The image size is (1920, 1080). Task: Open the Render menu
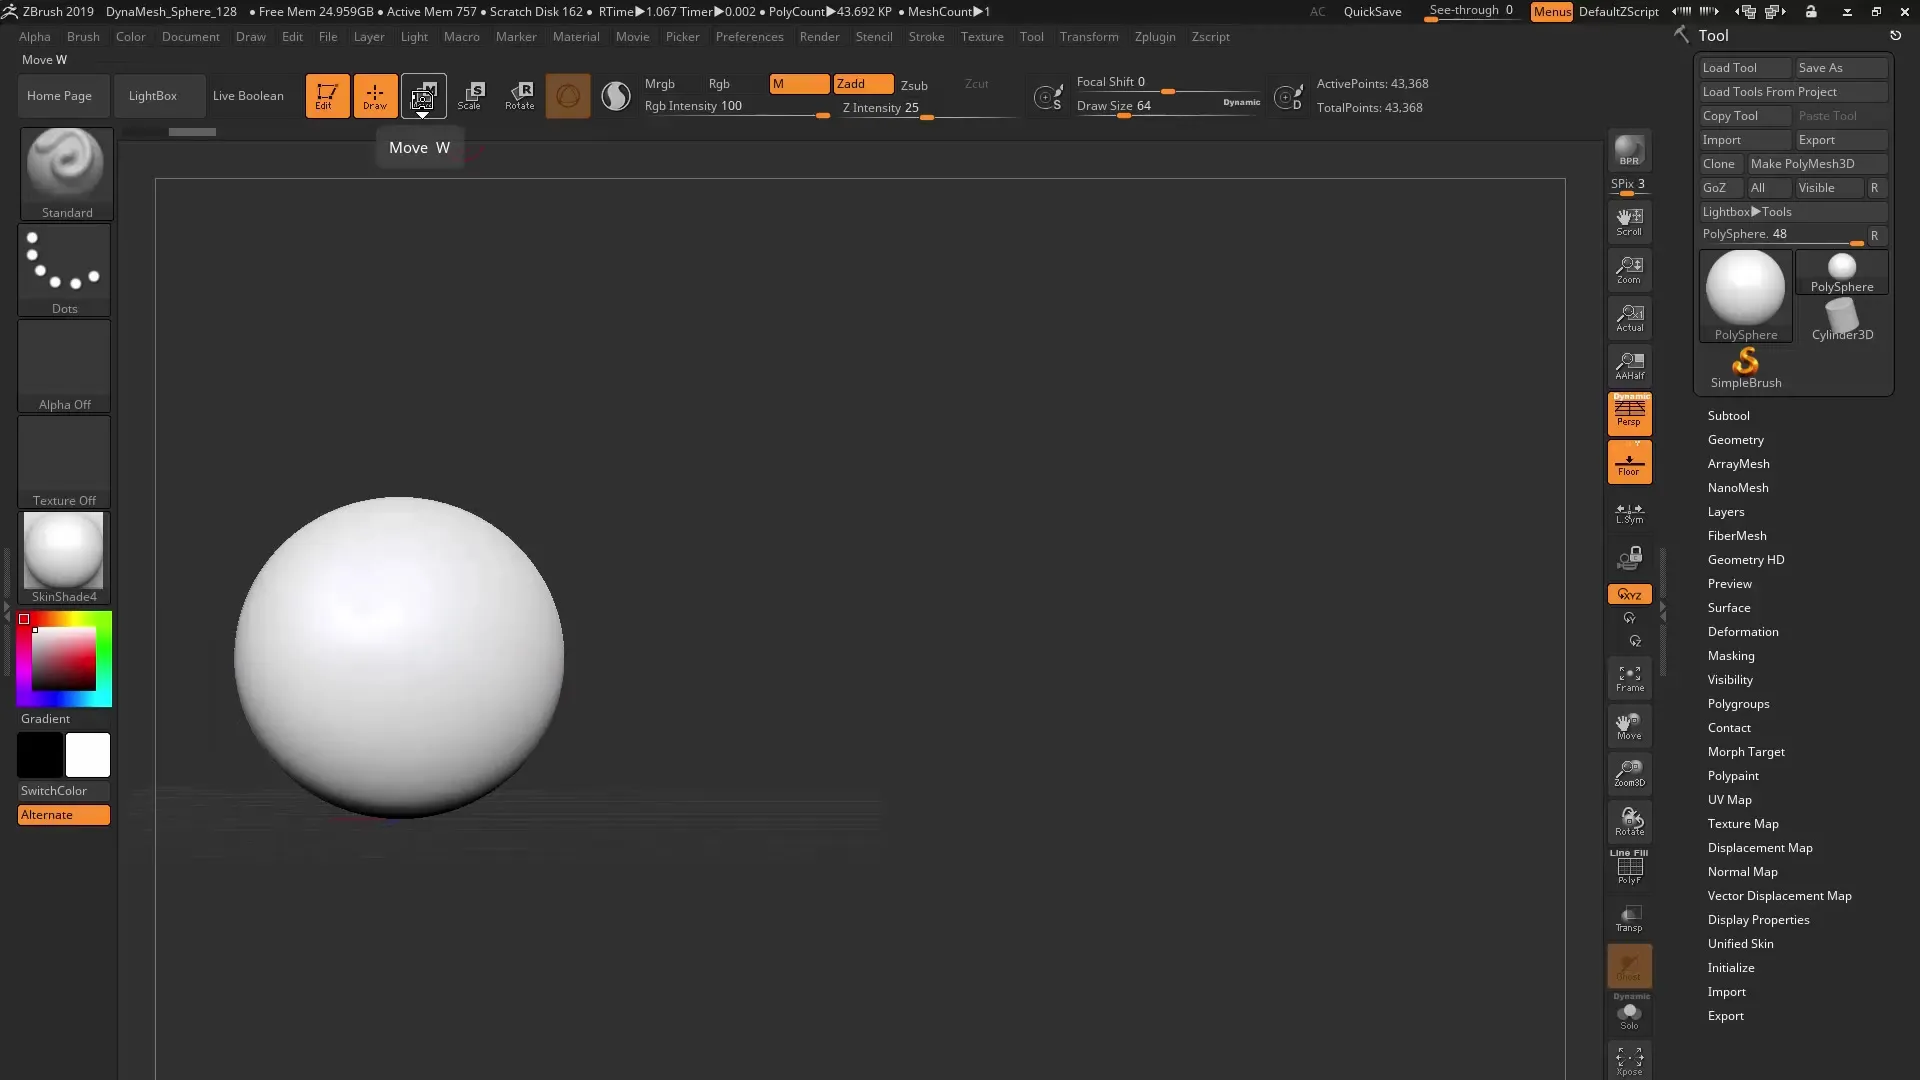point(819,37)
